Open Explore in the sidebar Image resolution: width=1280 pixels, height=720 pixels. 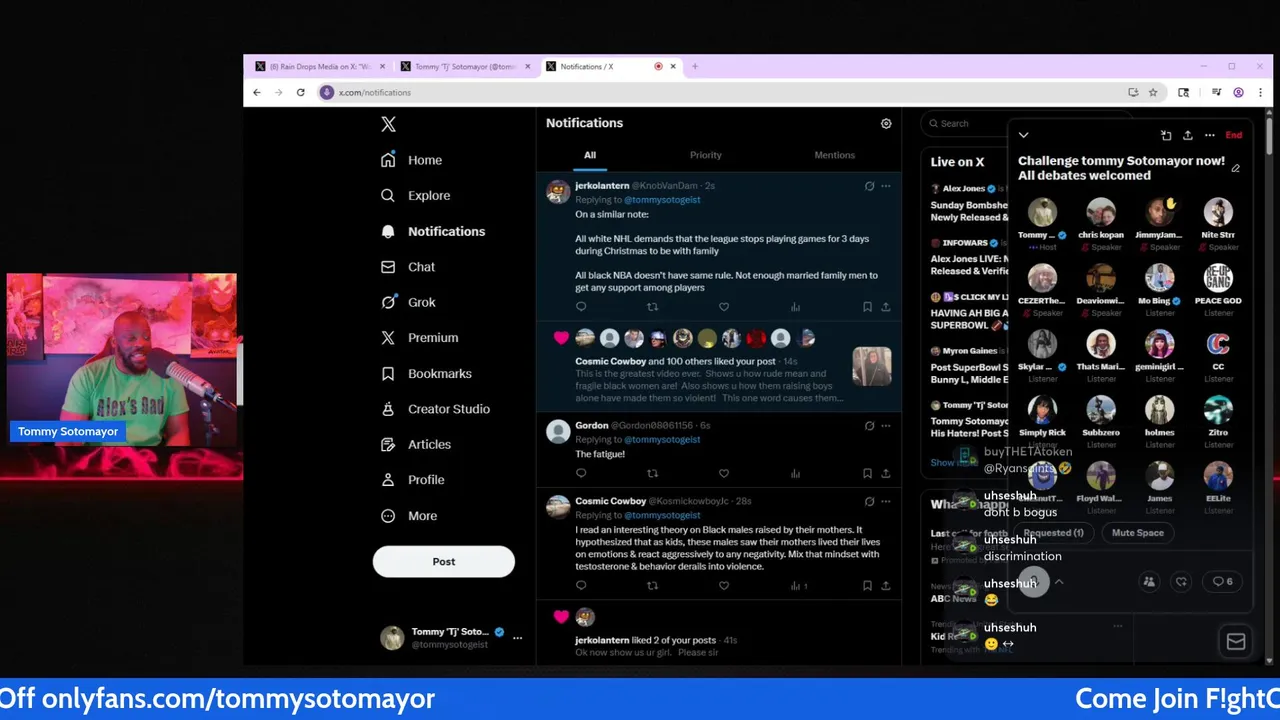pos(416,196)
